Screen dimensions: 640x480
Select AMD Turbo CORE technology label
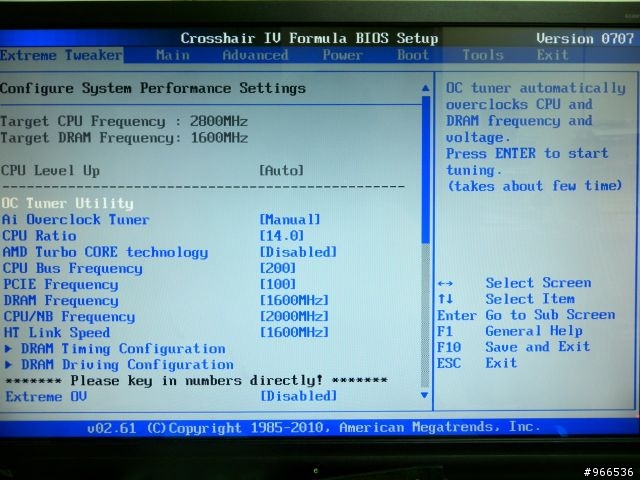105,252
